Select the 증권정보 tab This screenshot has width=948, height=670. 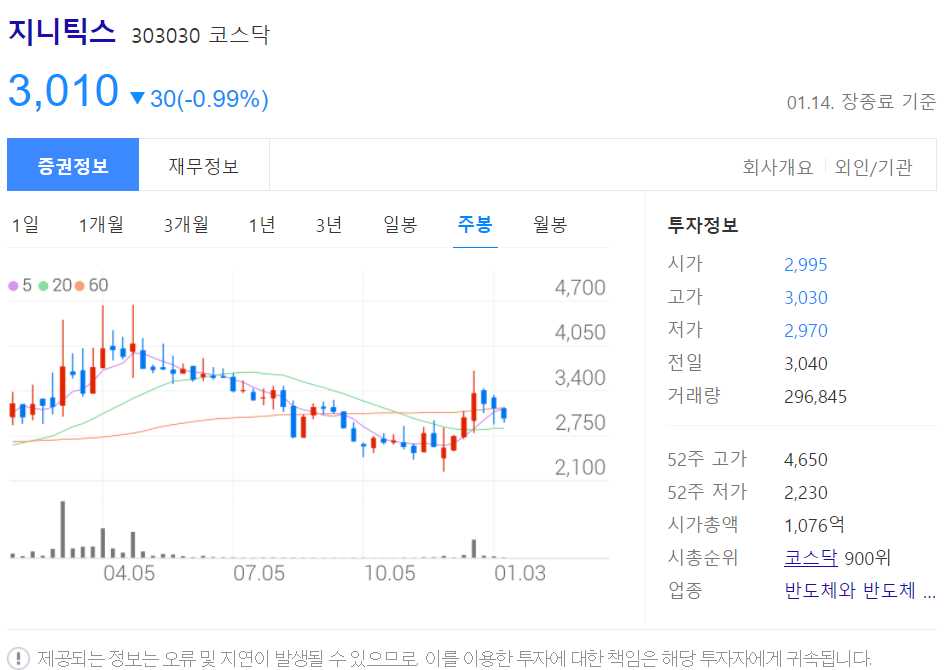tap(73, 164)
